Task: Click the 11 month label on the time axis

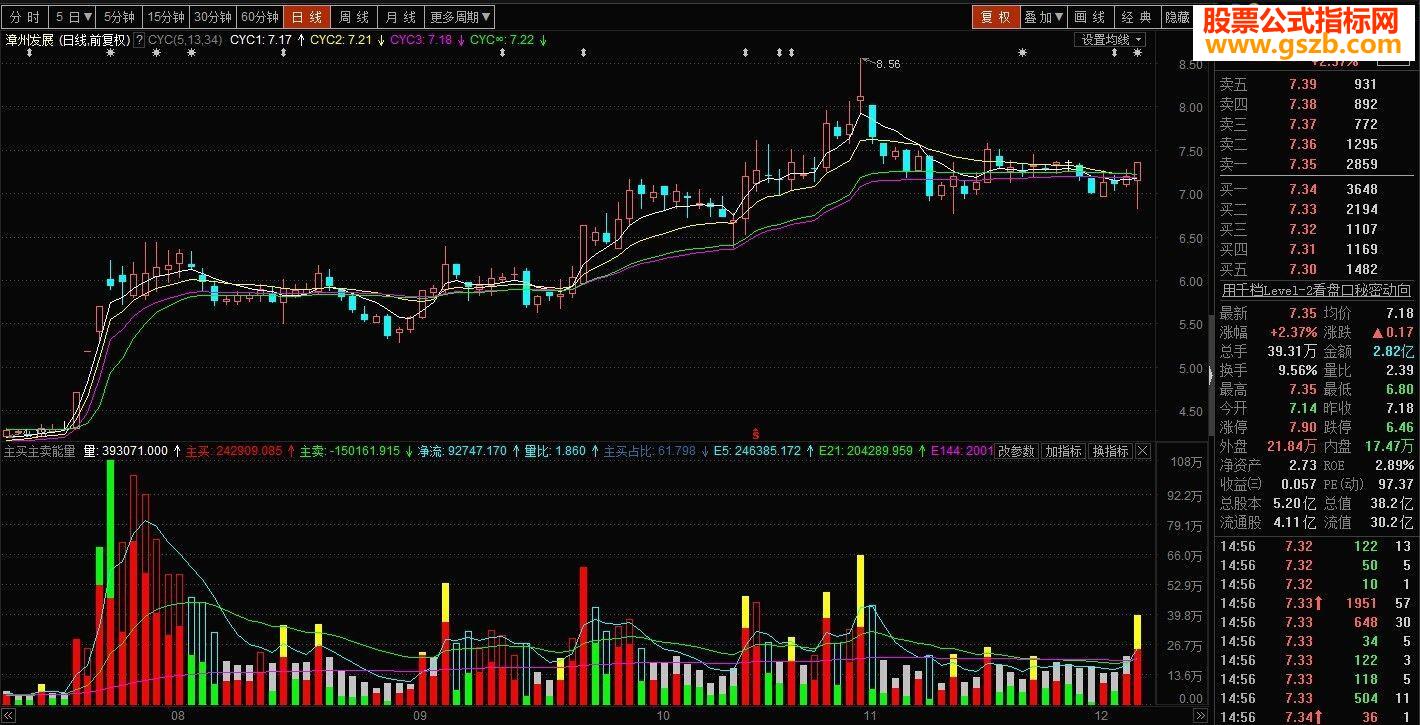Action: 870,716
